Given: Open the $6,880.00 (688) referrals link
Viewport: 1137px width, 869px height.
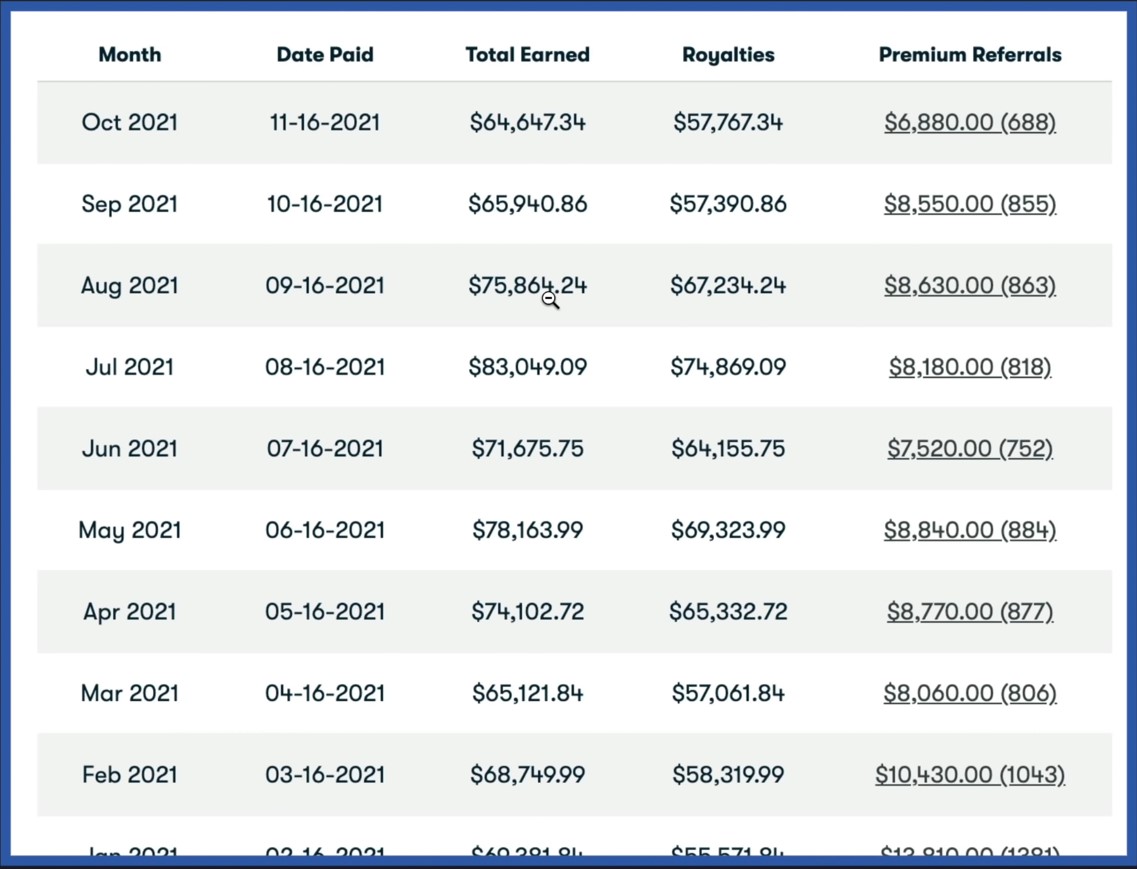Looking at the screenshot, I should (x=970, y=123).
